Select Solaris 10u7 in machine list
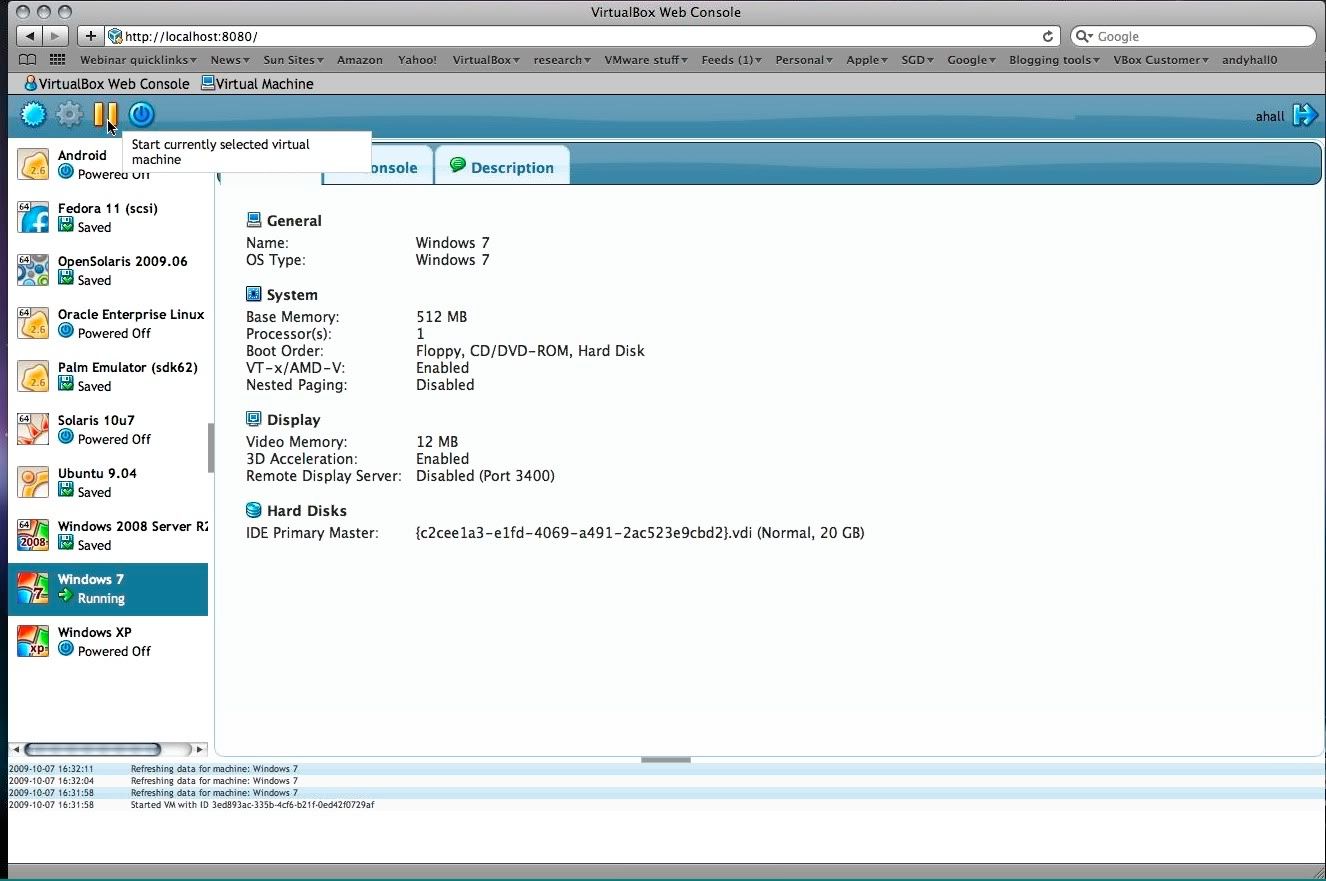This screenshot has width=1326, height=881. click(x=108, y=429)
